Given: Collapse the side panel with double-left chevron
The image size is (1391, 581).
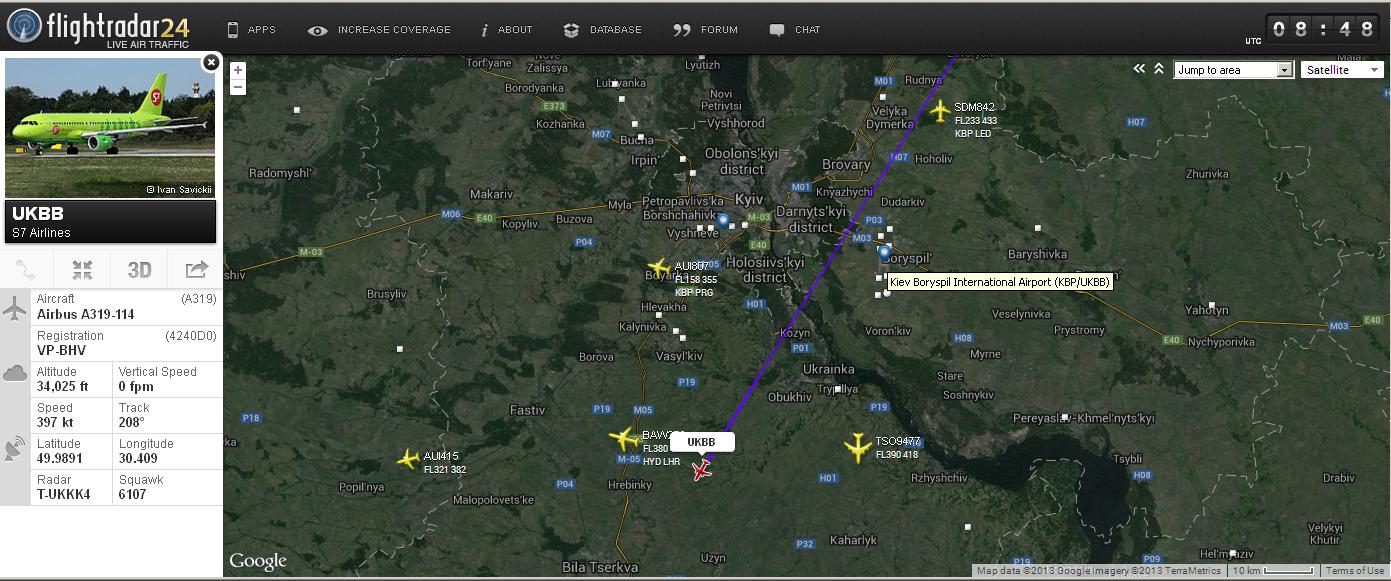Looking at the screenshot, I should coord(1139,69).
